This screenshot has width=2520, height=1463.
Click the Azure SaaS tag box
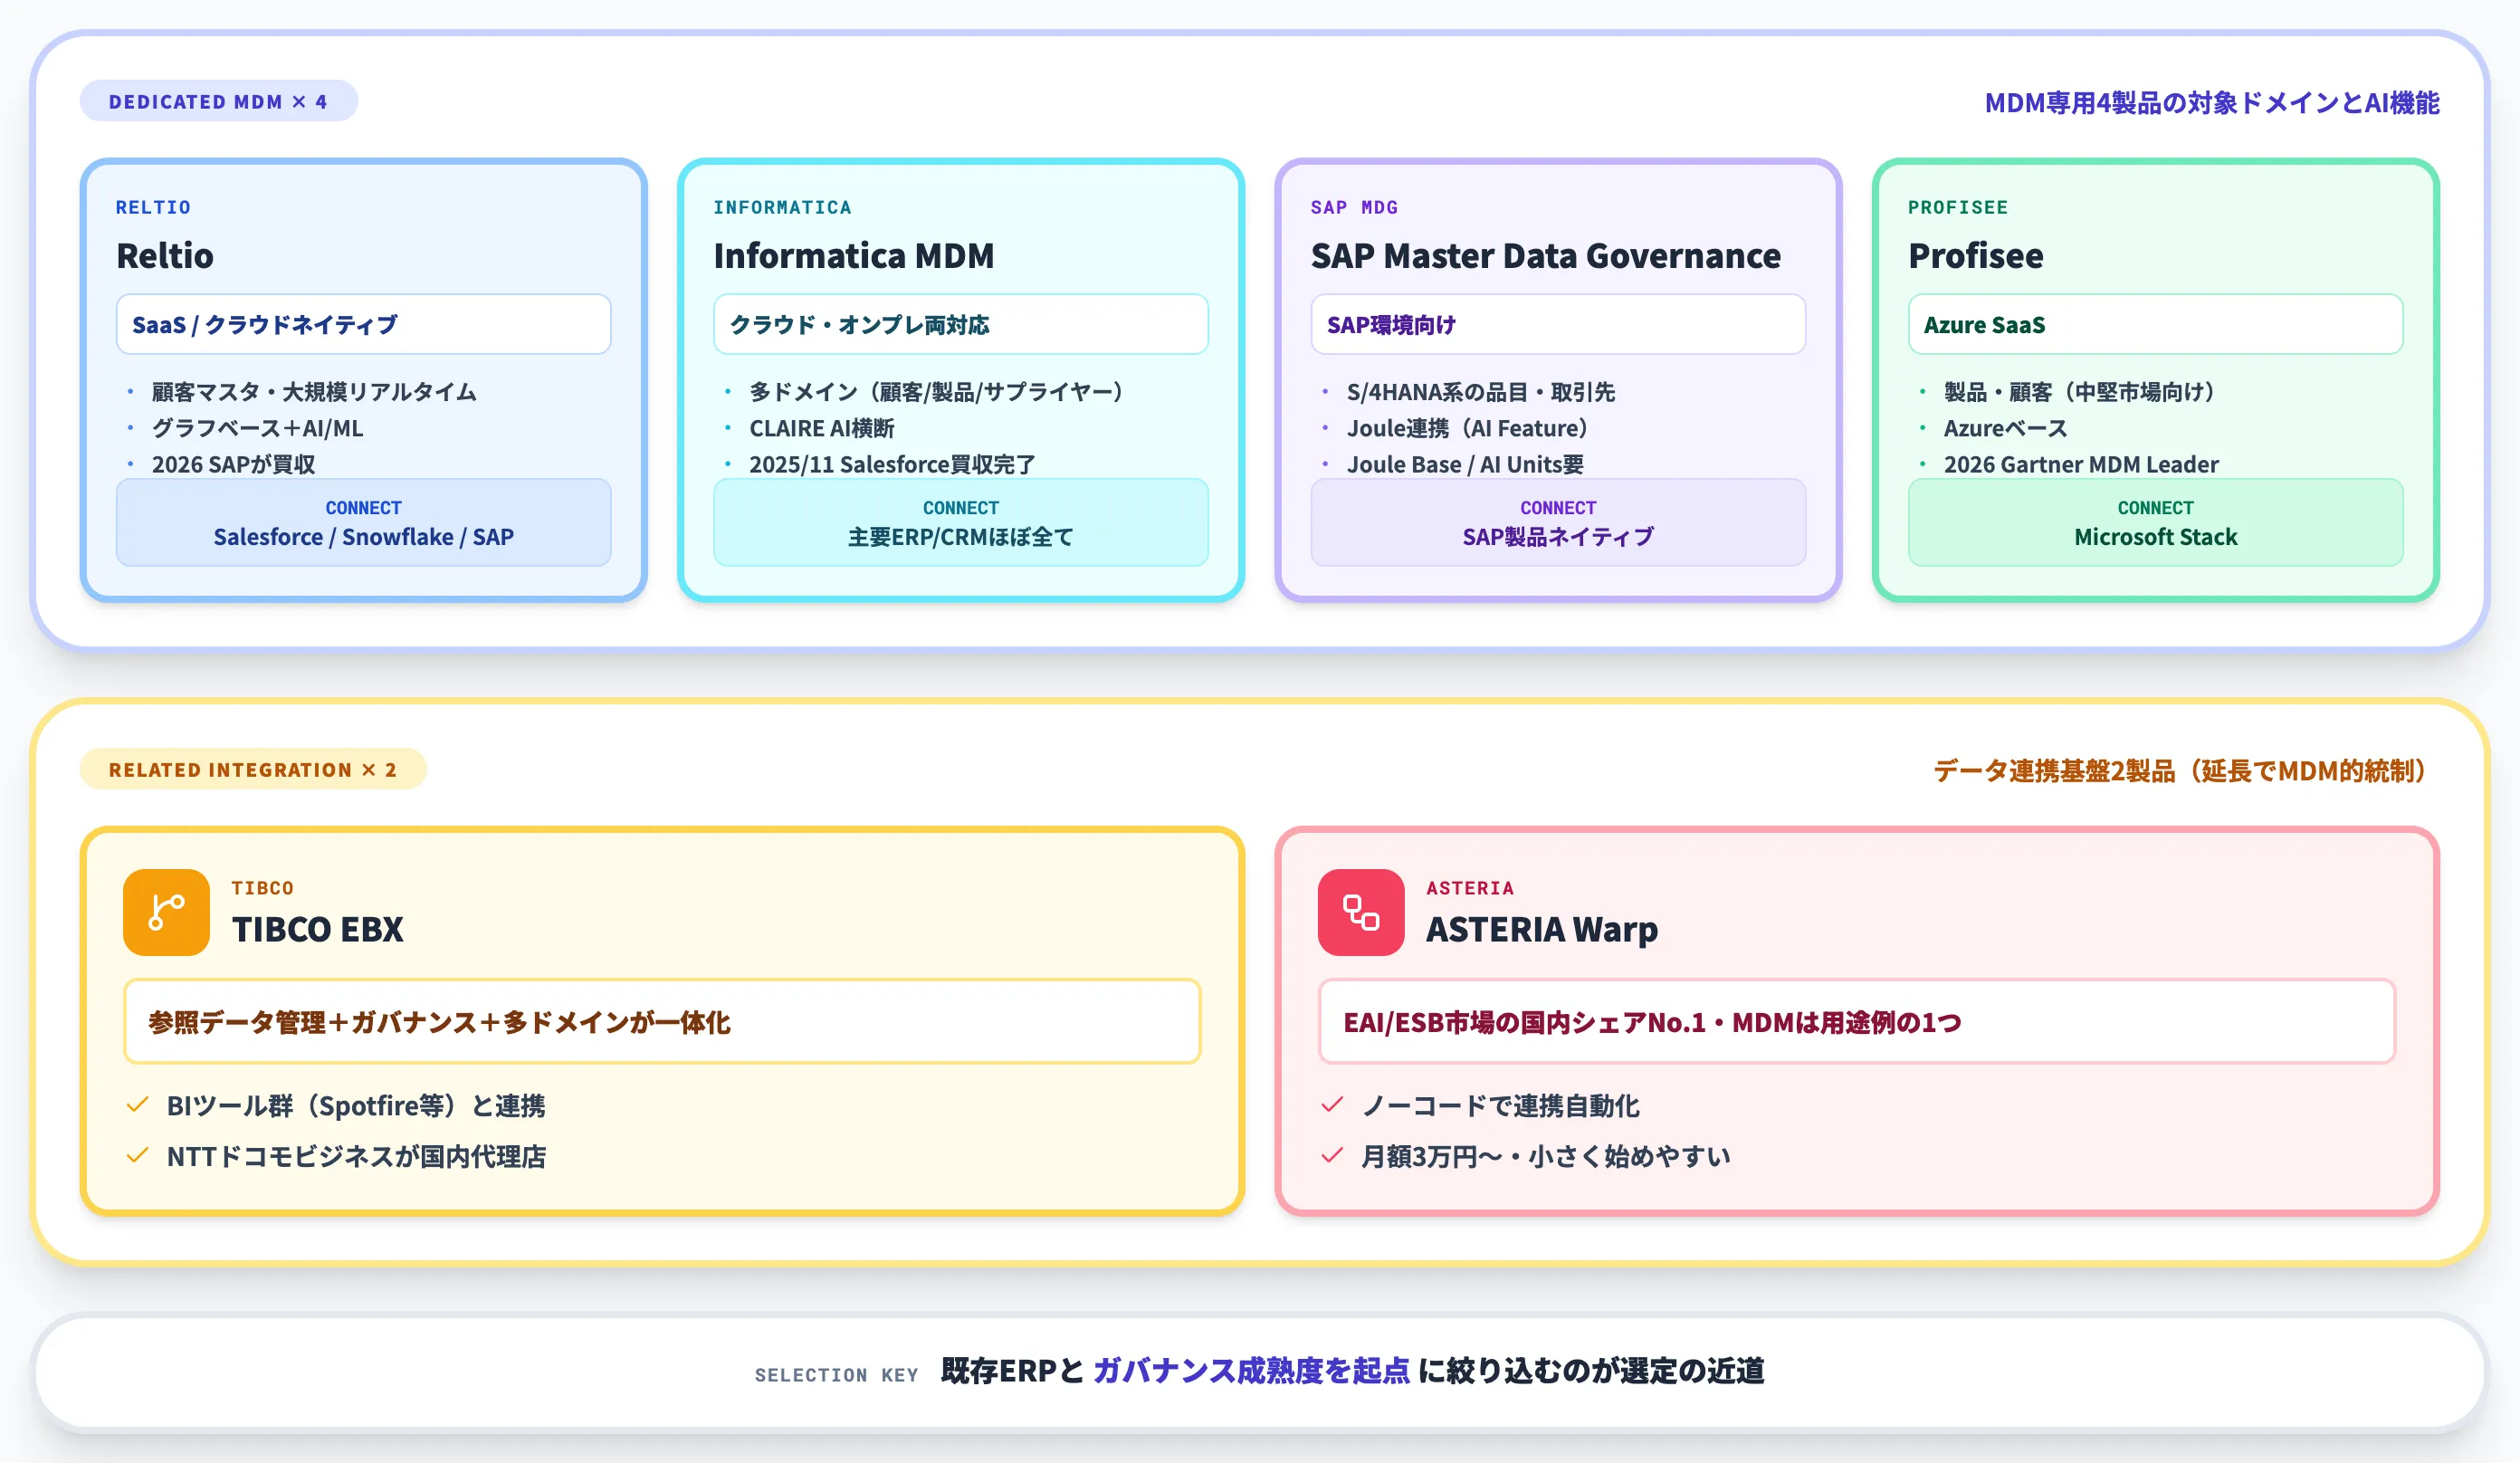click(x=2156, y=324)
